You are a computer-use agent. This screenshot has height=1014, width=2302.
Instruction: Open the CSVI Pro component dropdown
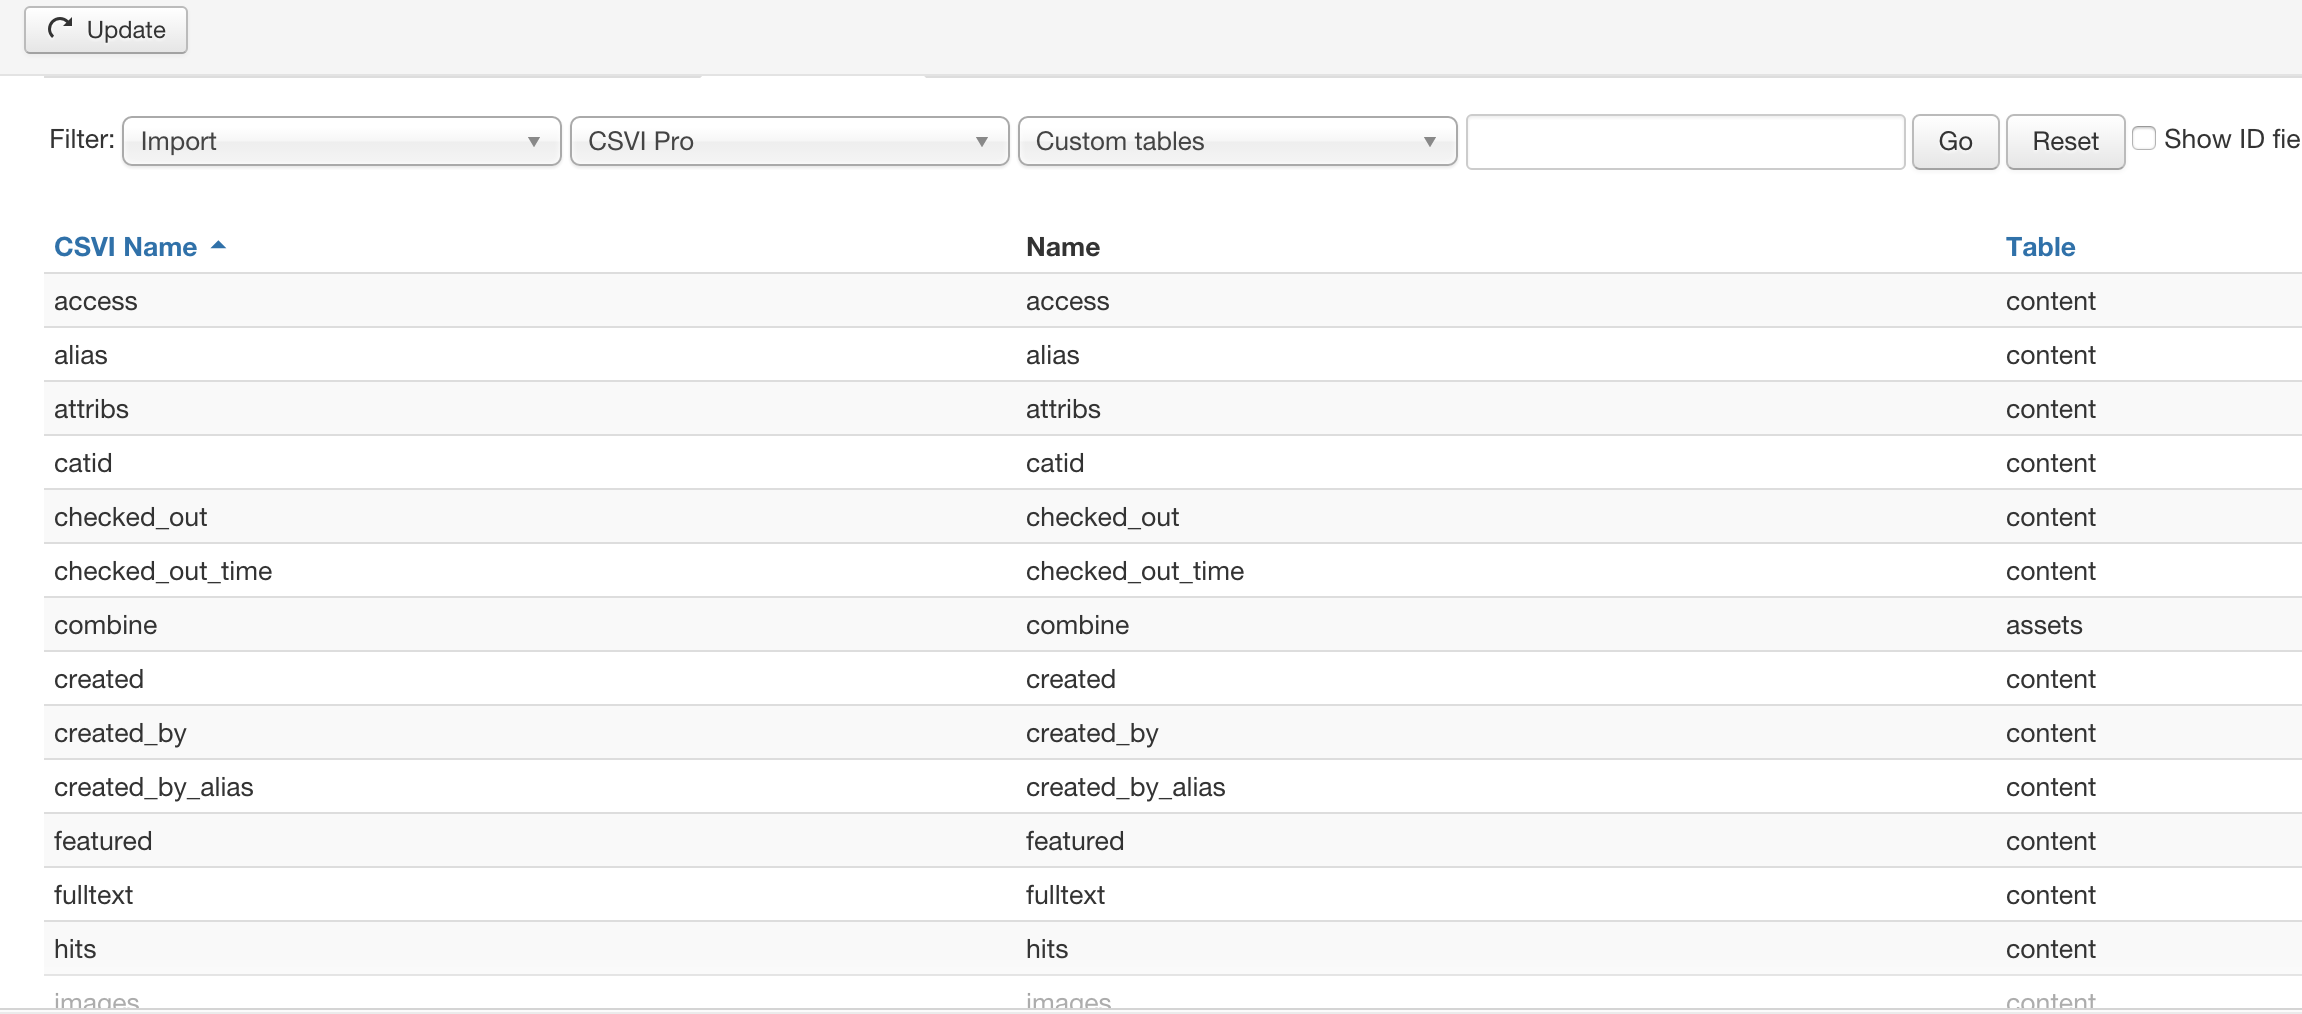(x=787, y=141)
